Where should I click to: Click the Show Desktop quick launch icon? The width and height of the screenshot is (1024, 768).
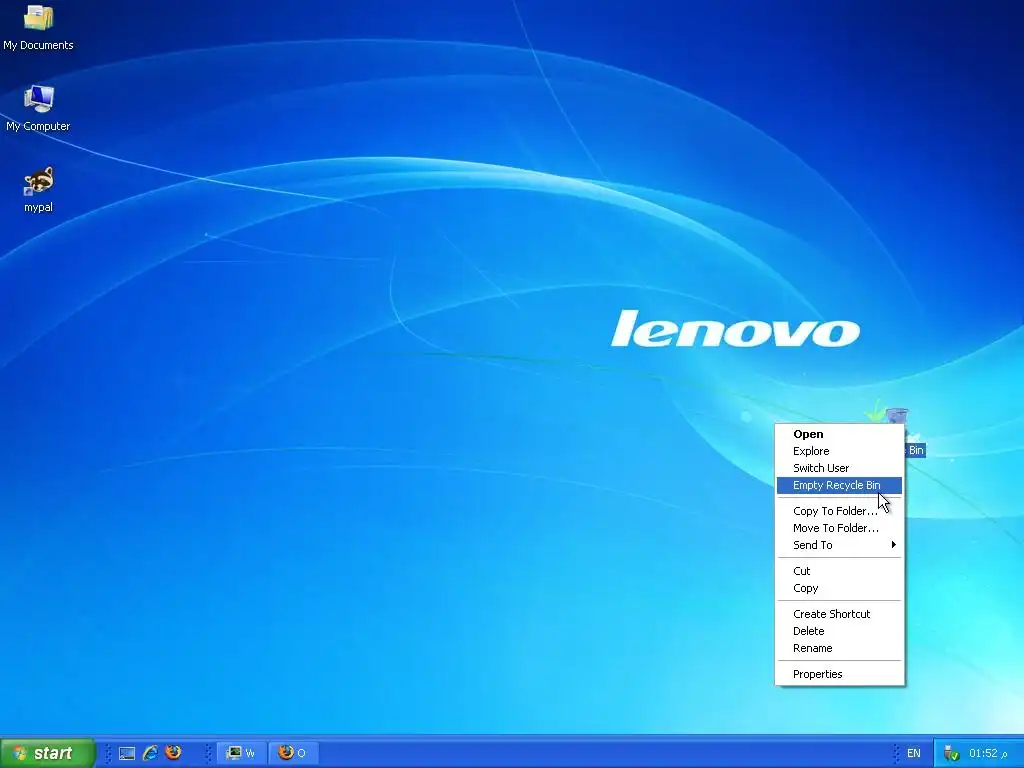tap(127, 753)
